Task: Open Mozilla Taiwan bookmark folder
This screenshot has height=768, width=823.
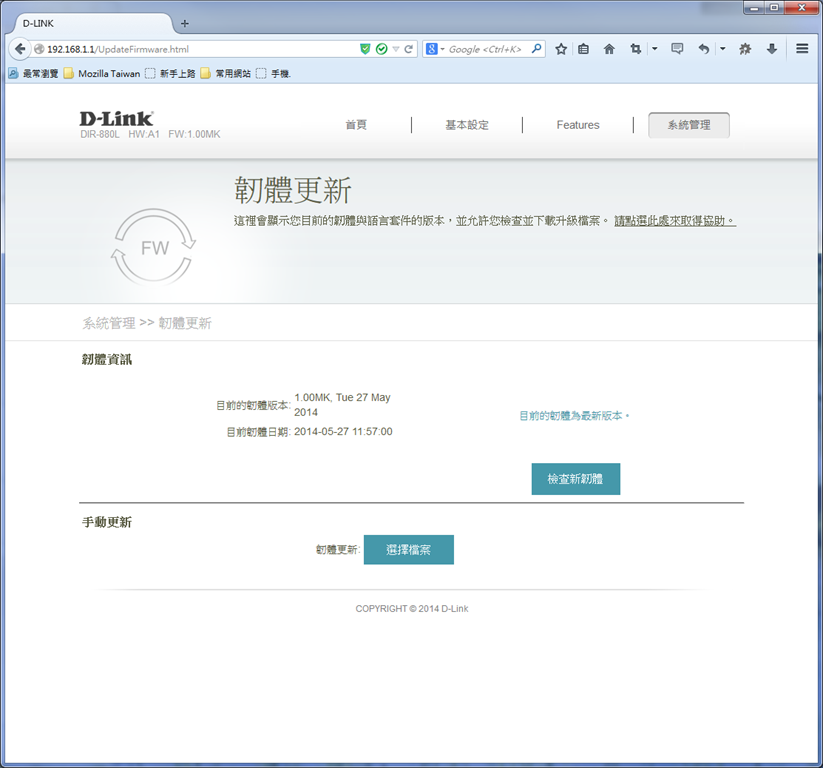Action: point(102,73)
